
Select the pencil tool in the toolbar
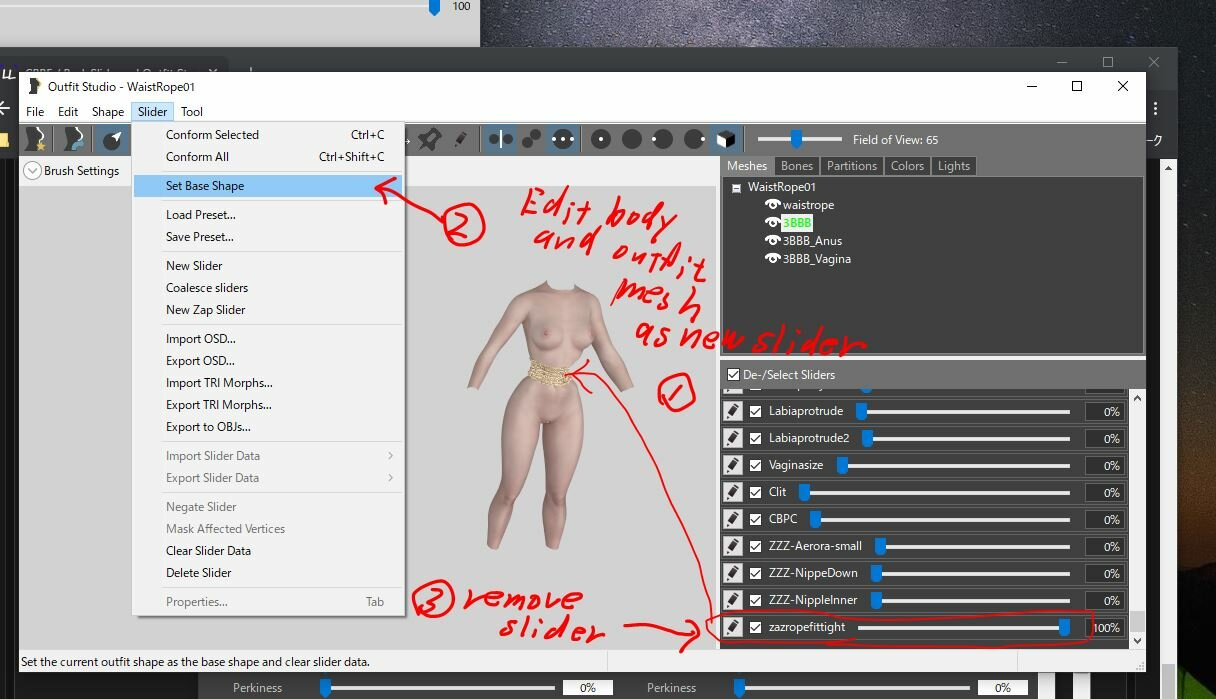pos(460,139)
